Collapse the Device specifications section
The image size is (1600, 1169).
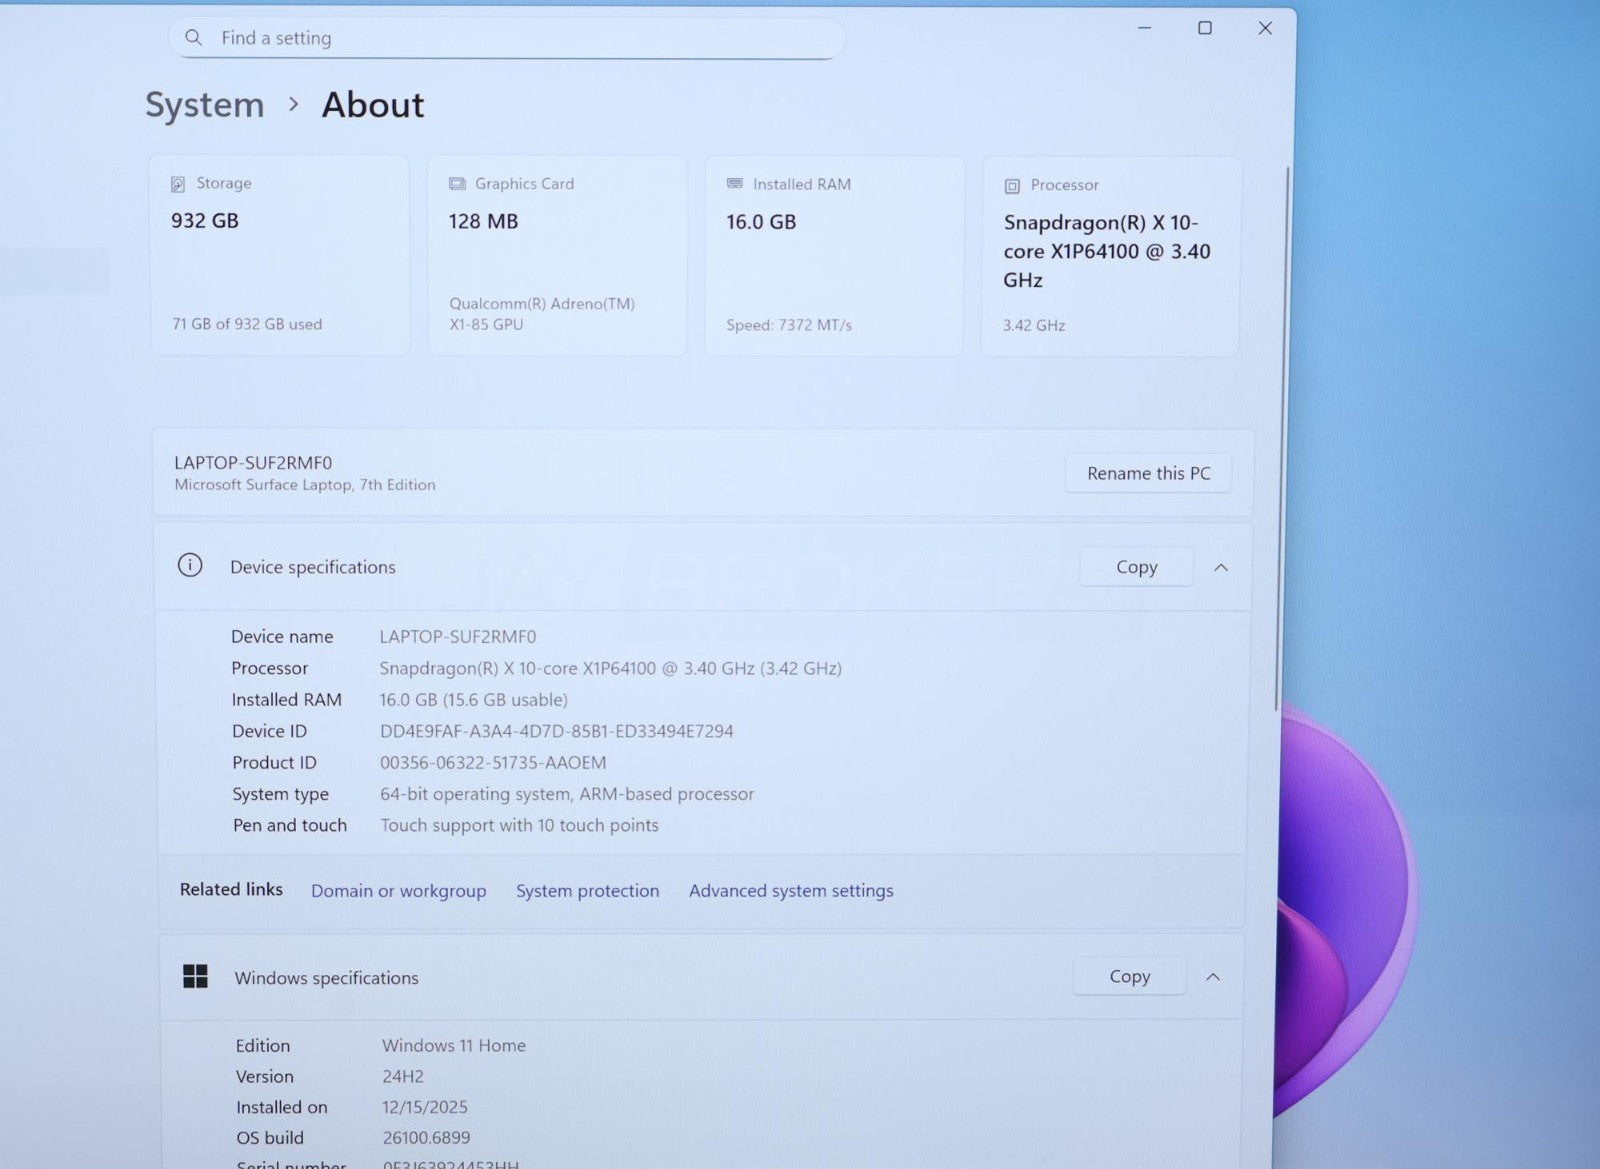(1221, 568)
